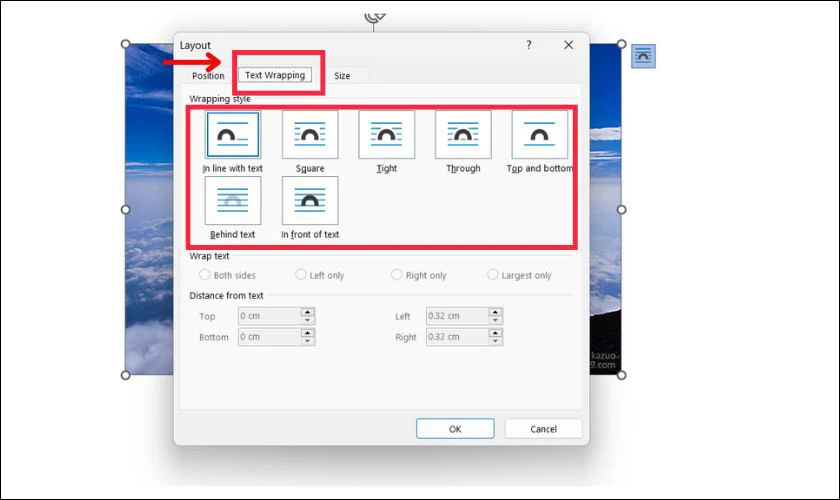
Task: Select the In line with text wrapping style
Action: click(x=233, y=135)
